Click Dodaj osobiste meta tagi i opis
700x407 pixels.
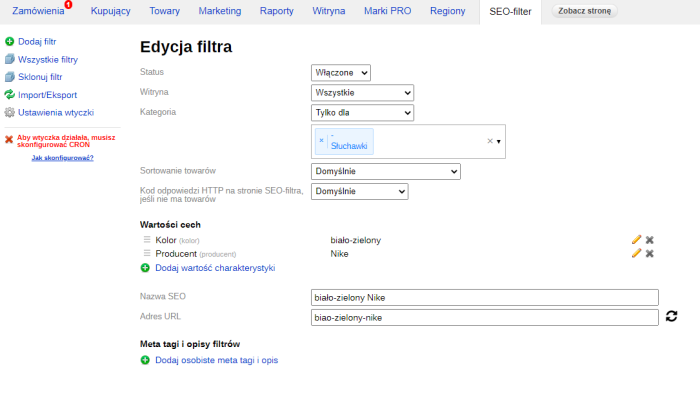(x=217, y=360)
